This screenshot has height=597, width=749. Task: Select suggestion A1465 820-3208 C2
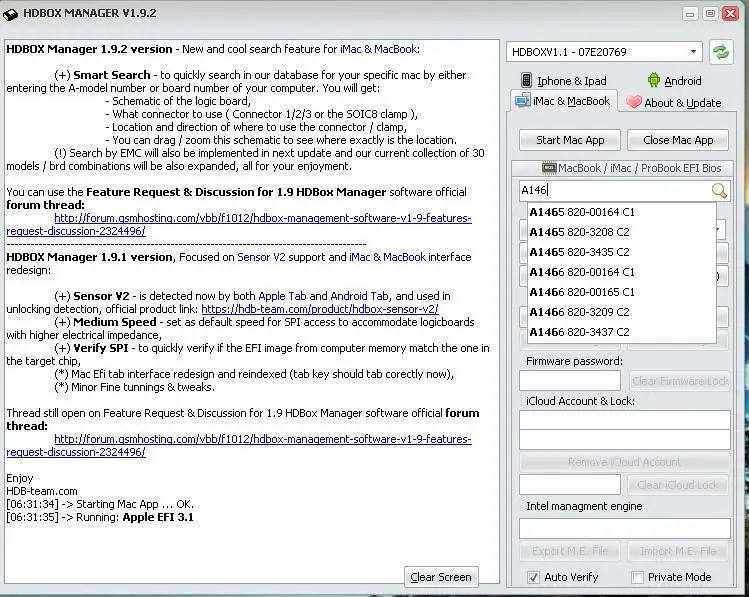(x=622, y=232)
